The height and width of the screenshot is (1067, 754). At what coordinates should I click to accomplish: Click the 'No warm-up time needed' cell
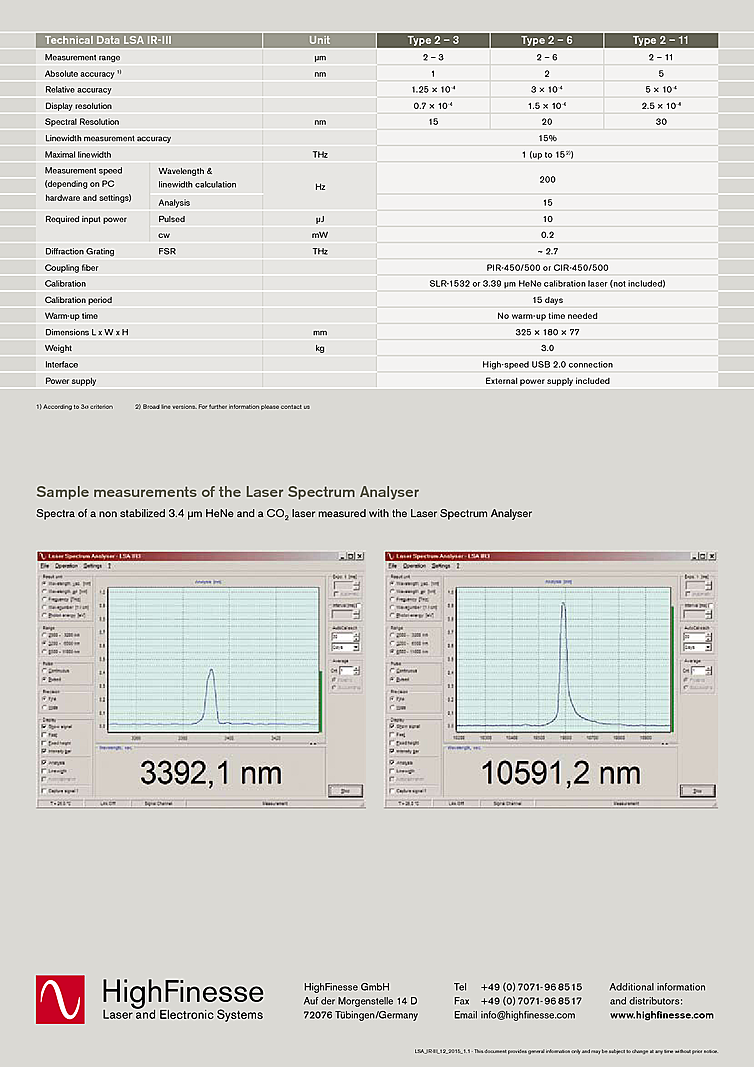[547, 316]
